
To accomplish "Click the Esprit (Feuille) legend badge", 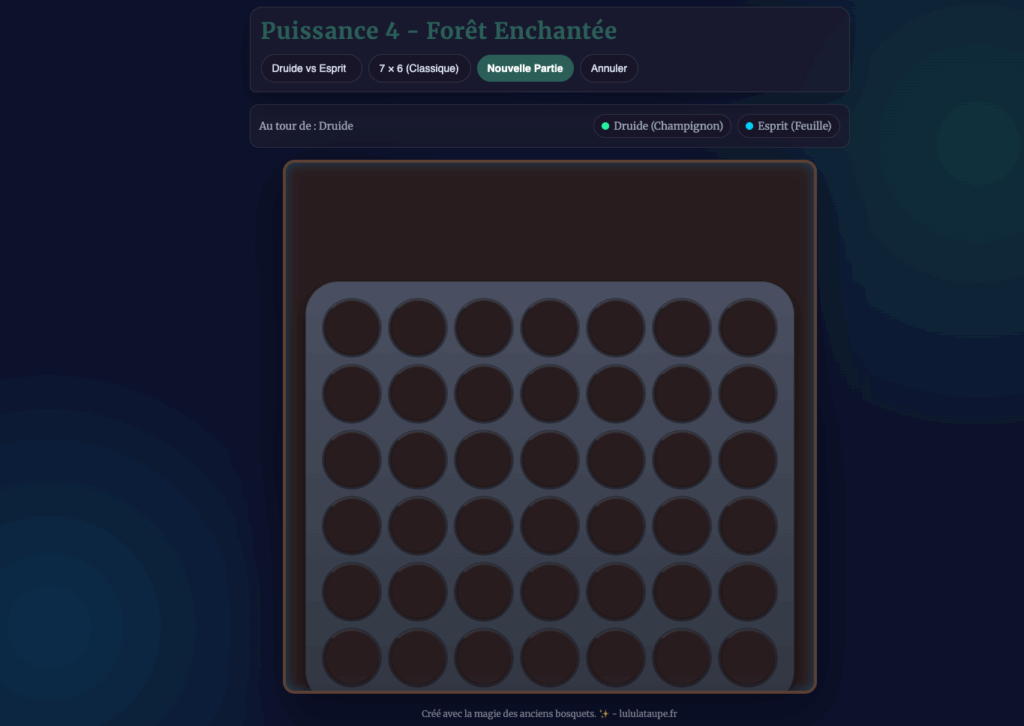I will (x=788, y=126).
